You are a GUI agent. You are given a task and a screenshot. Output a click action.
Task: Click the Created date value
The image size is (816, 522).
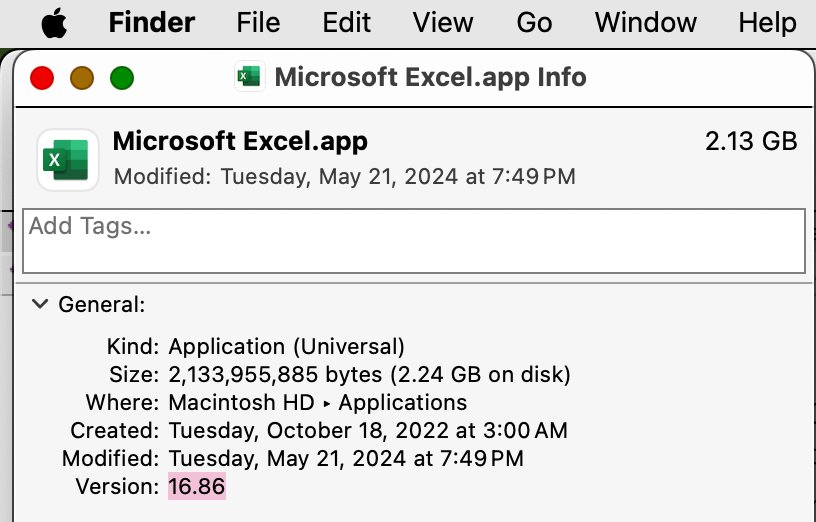point(368,431)
